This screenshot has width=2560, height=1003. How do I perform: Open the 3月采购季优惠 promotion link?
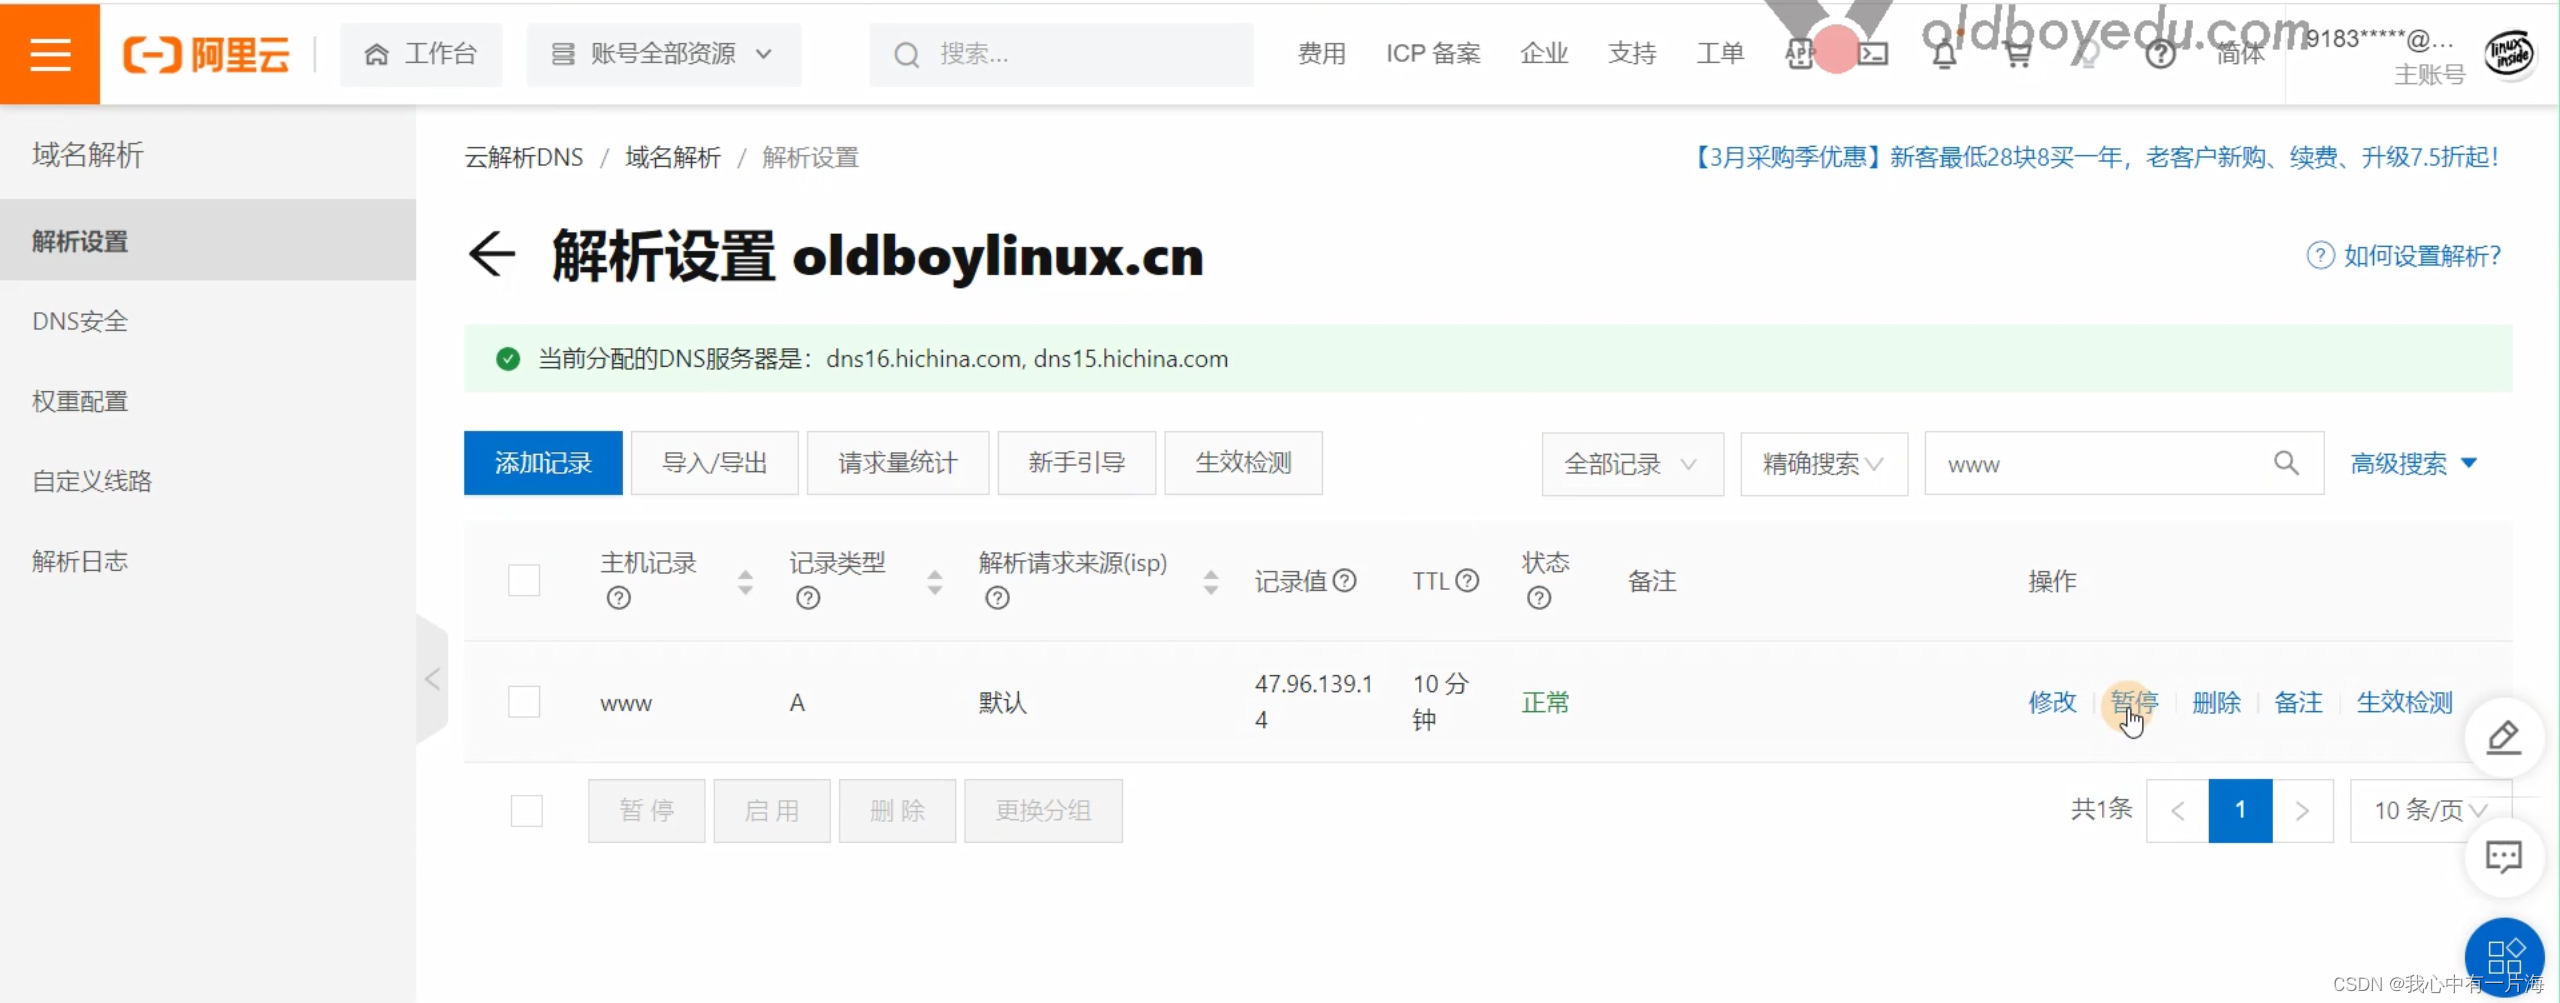(2094, 157)
